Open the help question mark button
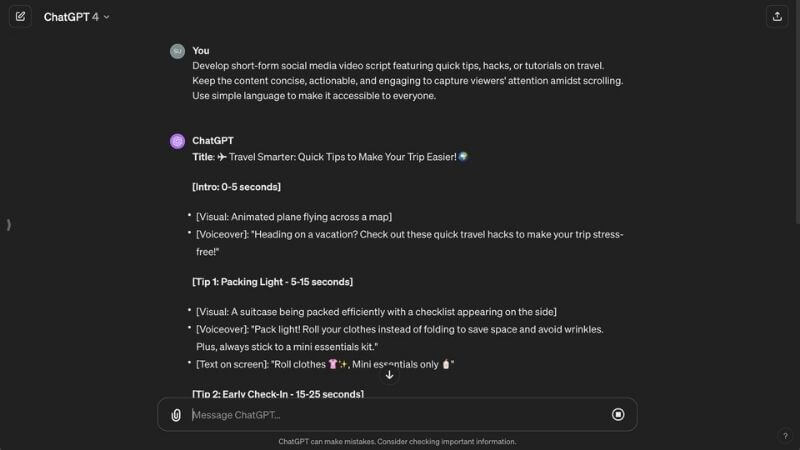The image size is (800, 450). pos(785,435)
